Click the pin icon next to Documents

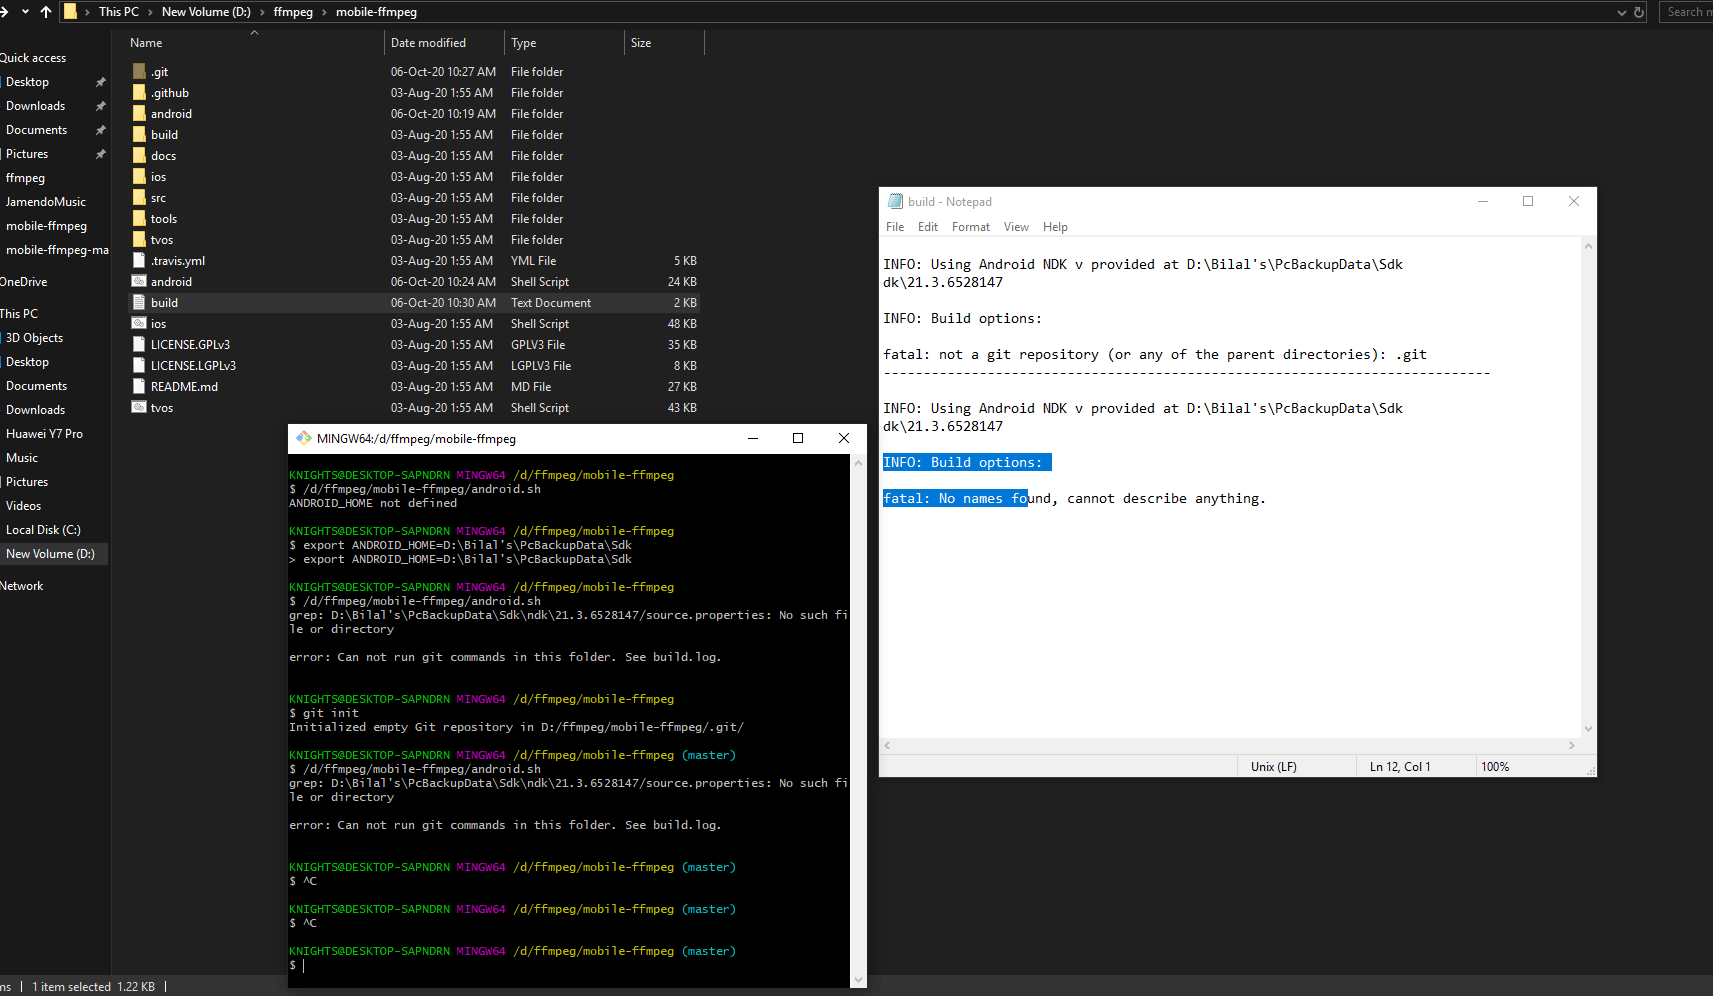[x=100, y=129]
